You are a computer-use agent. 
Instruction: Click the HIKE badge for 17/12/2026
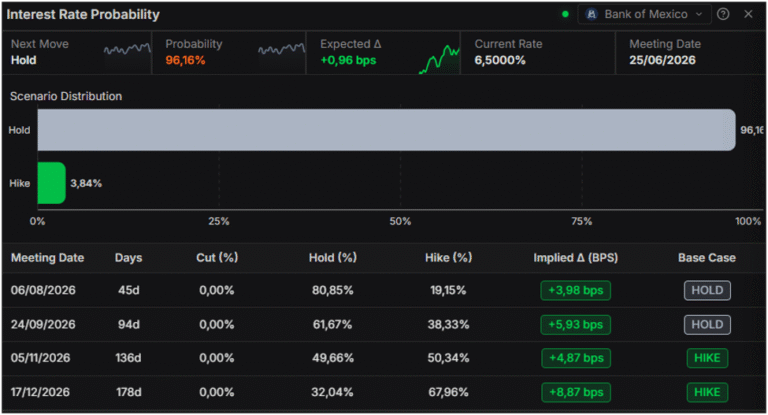tap(707, 392)
